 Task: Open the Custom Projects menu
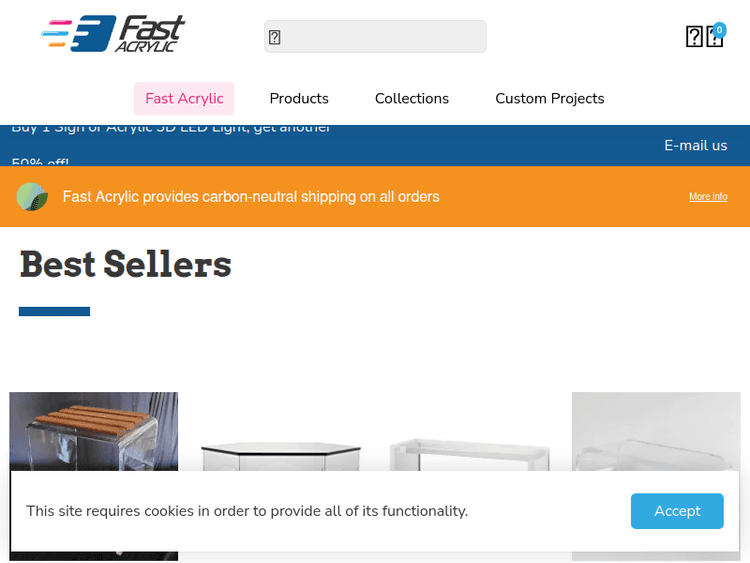click(x=550, y=99)
